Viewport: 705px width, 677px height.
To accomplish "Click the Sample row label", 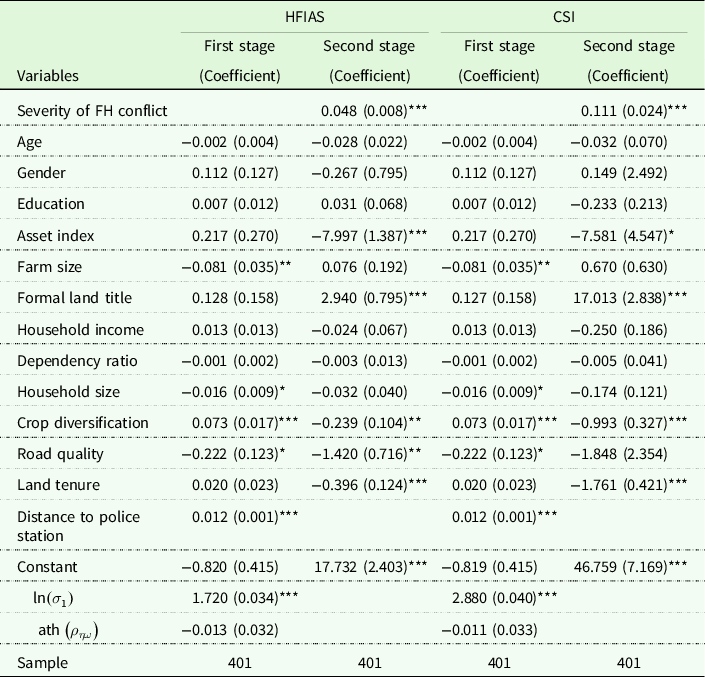I will (x=42, y=661).
